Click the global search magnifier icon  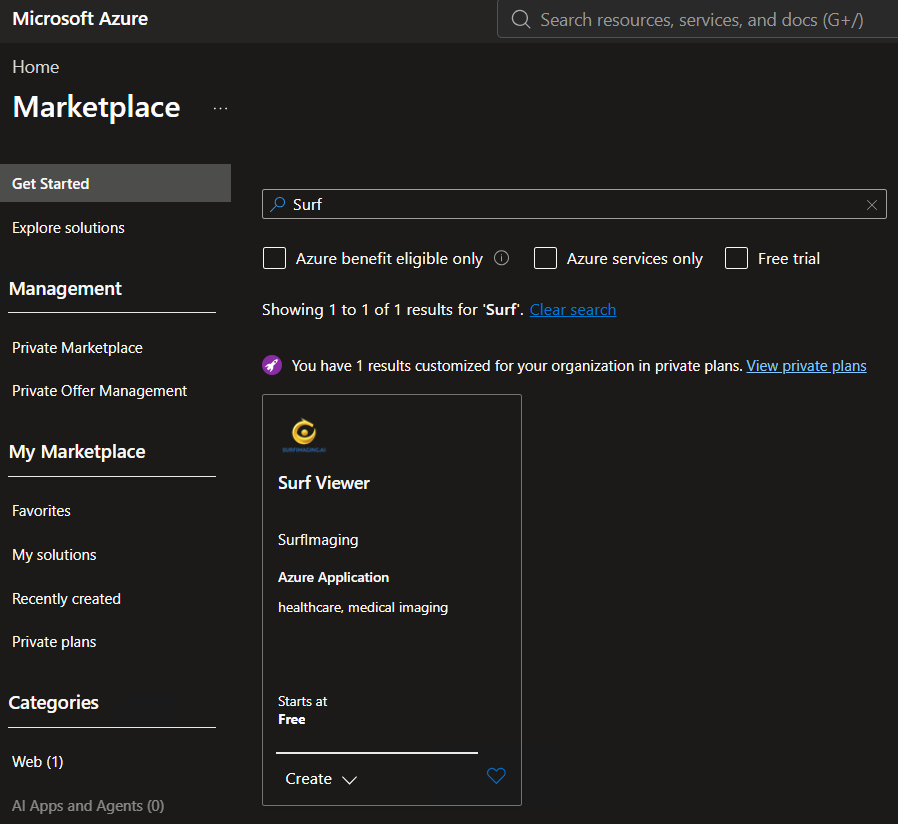(x=521, y=19)
